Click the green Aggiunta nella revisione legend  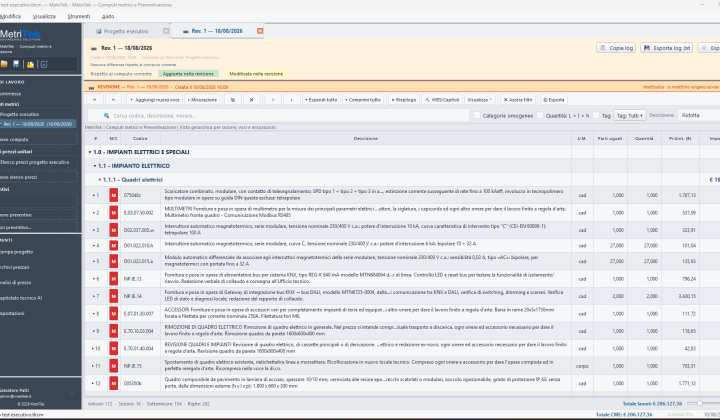[188, 74]
